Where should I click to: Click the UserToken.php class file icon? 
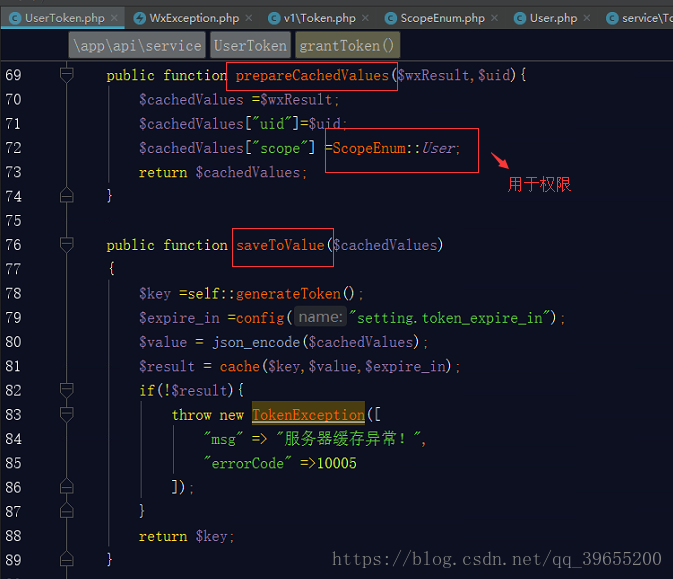tap(15, 18)
